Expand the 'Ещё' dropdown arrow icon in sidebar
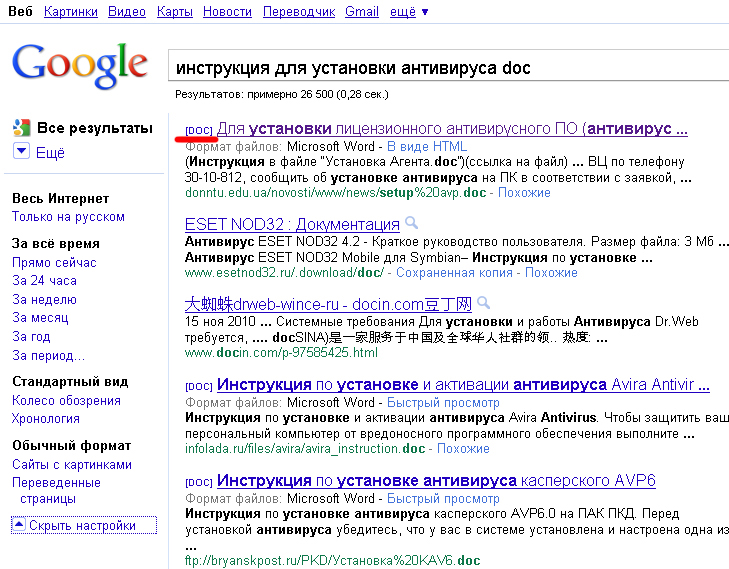 pyautogui.click(x=21, y=152)
